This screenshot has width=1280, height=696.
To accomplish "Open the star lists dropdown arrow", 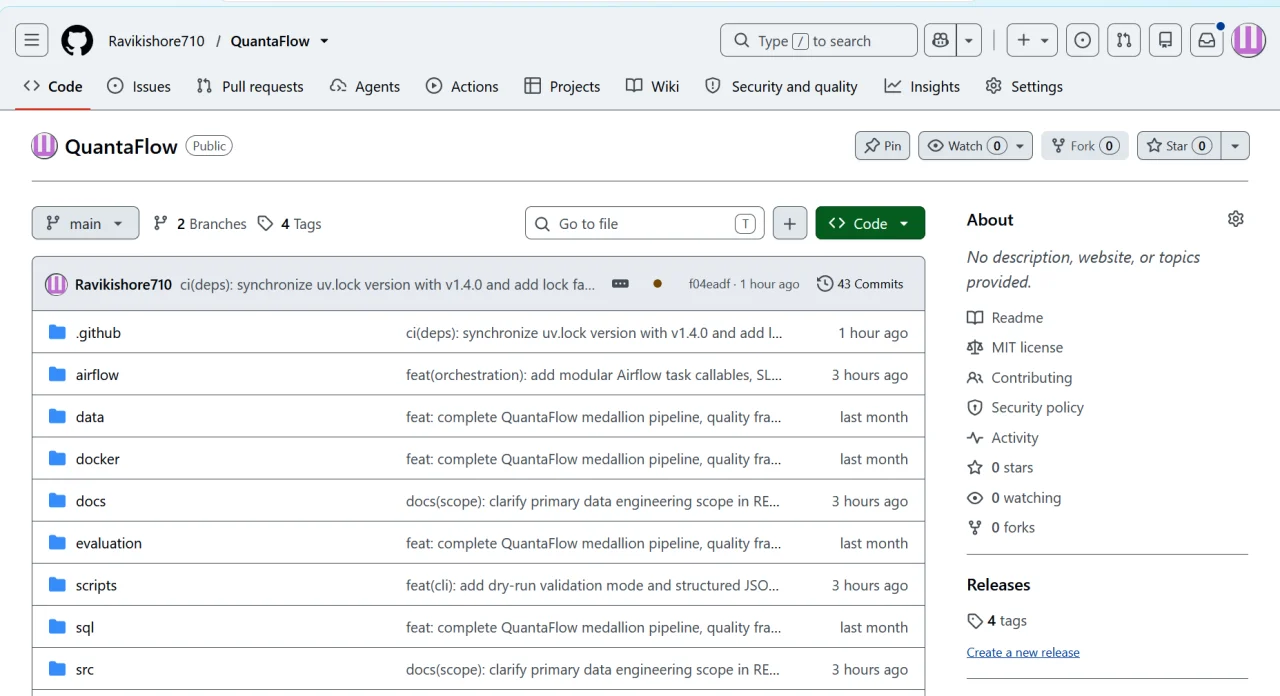I will (1235, 146).
